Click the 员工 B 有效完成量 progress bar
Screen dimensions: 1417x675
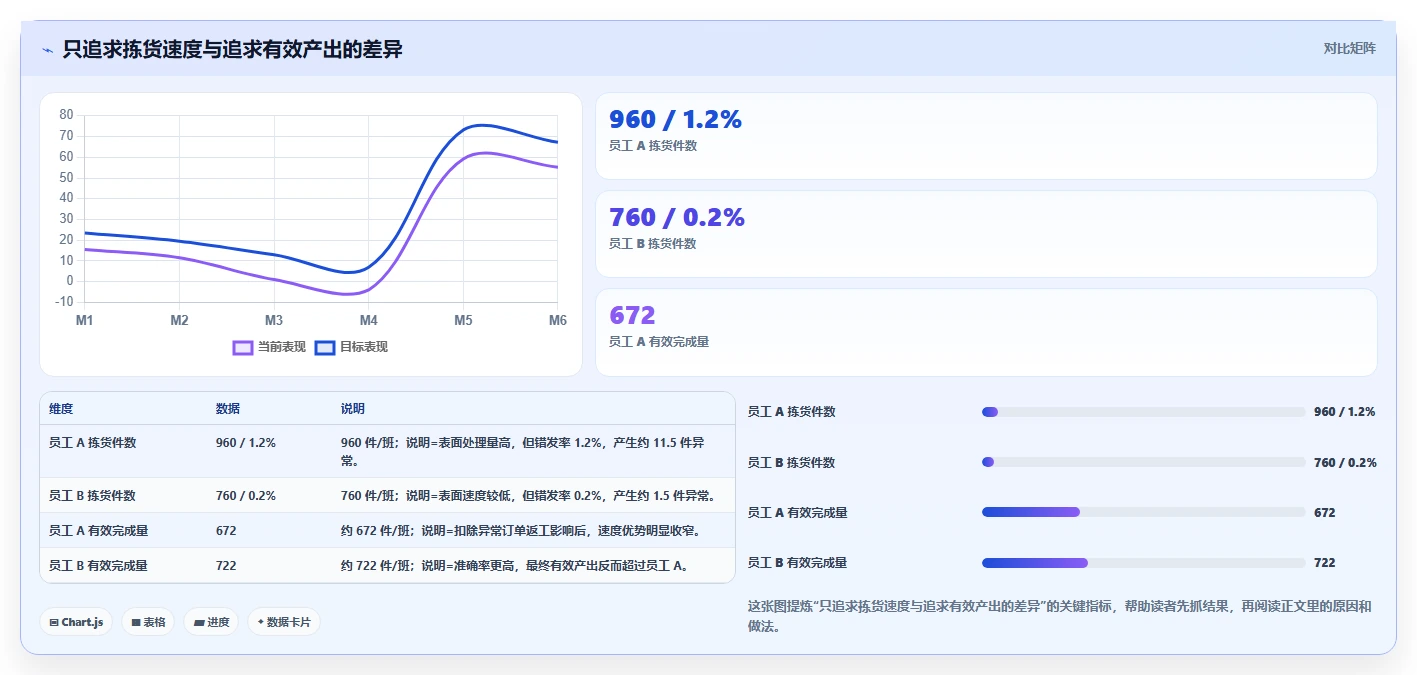[1144, 563]
